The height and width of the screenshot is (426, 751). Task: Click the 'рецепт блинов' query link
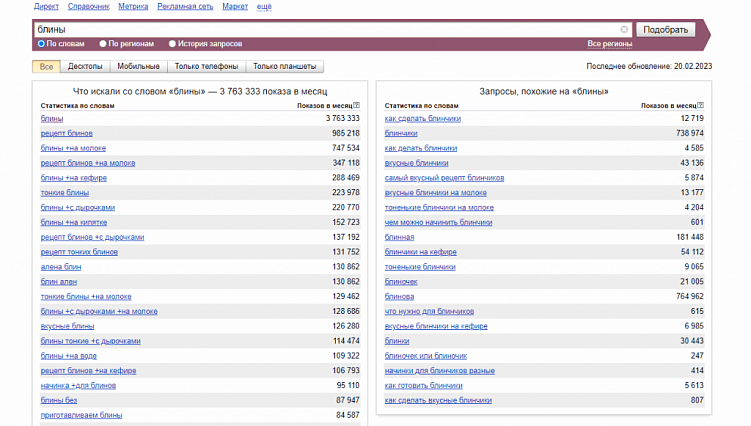coord(67,133)
